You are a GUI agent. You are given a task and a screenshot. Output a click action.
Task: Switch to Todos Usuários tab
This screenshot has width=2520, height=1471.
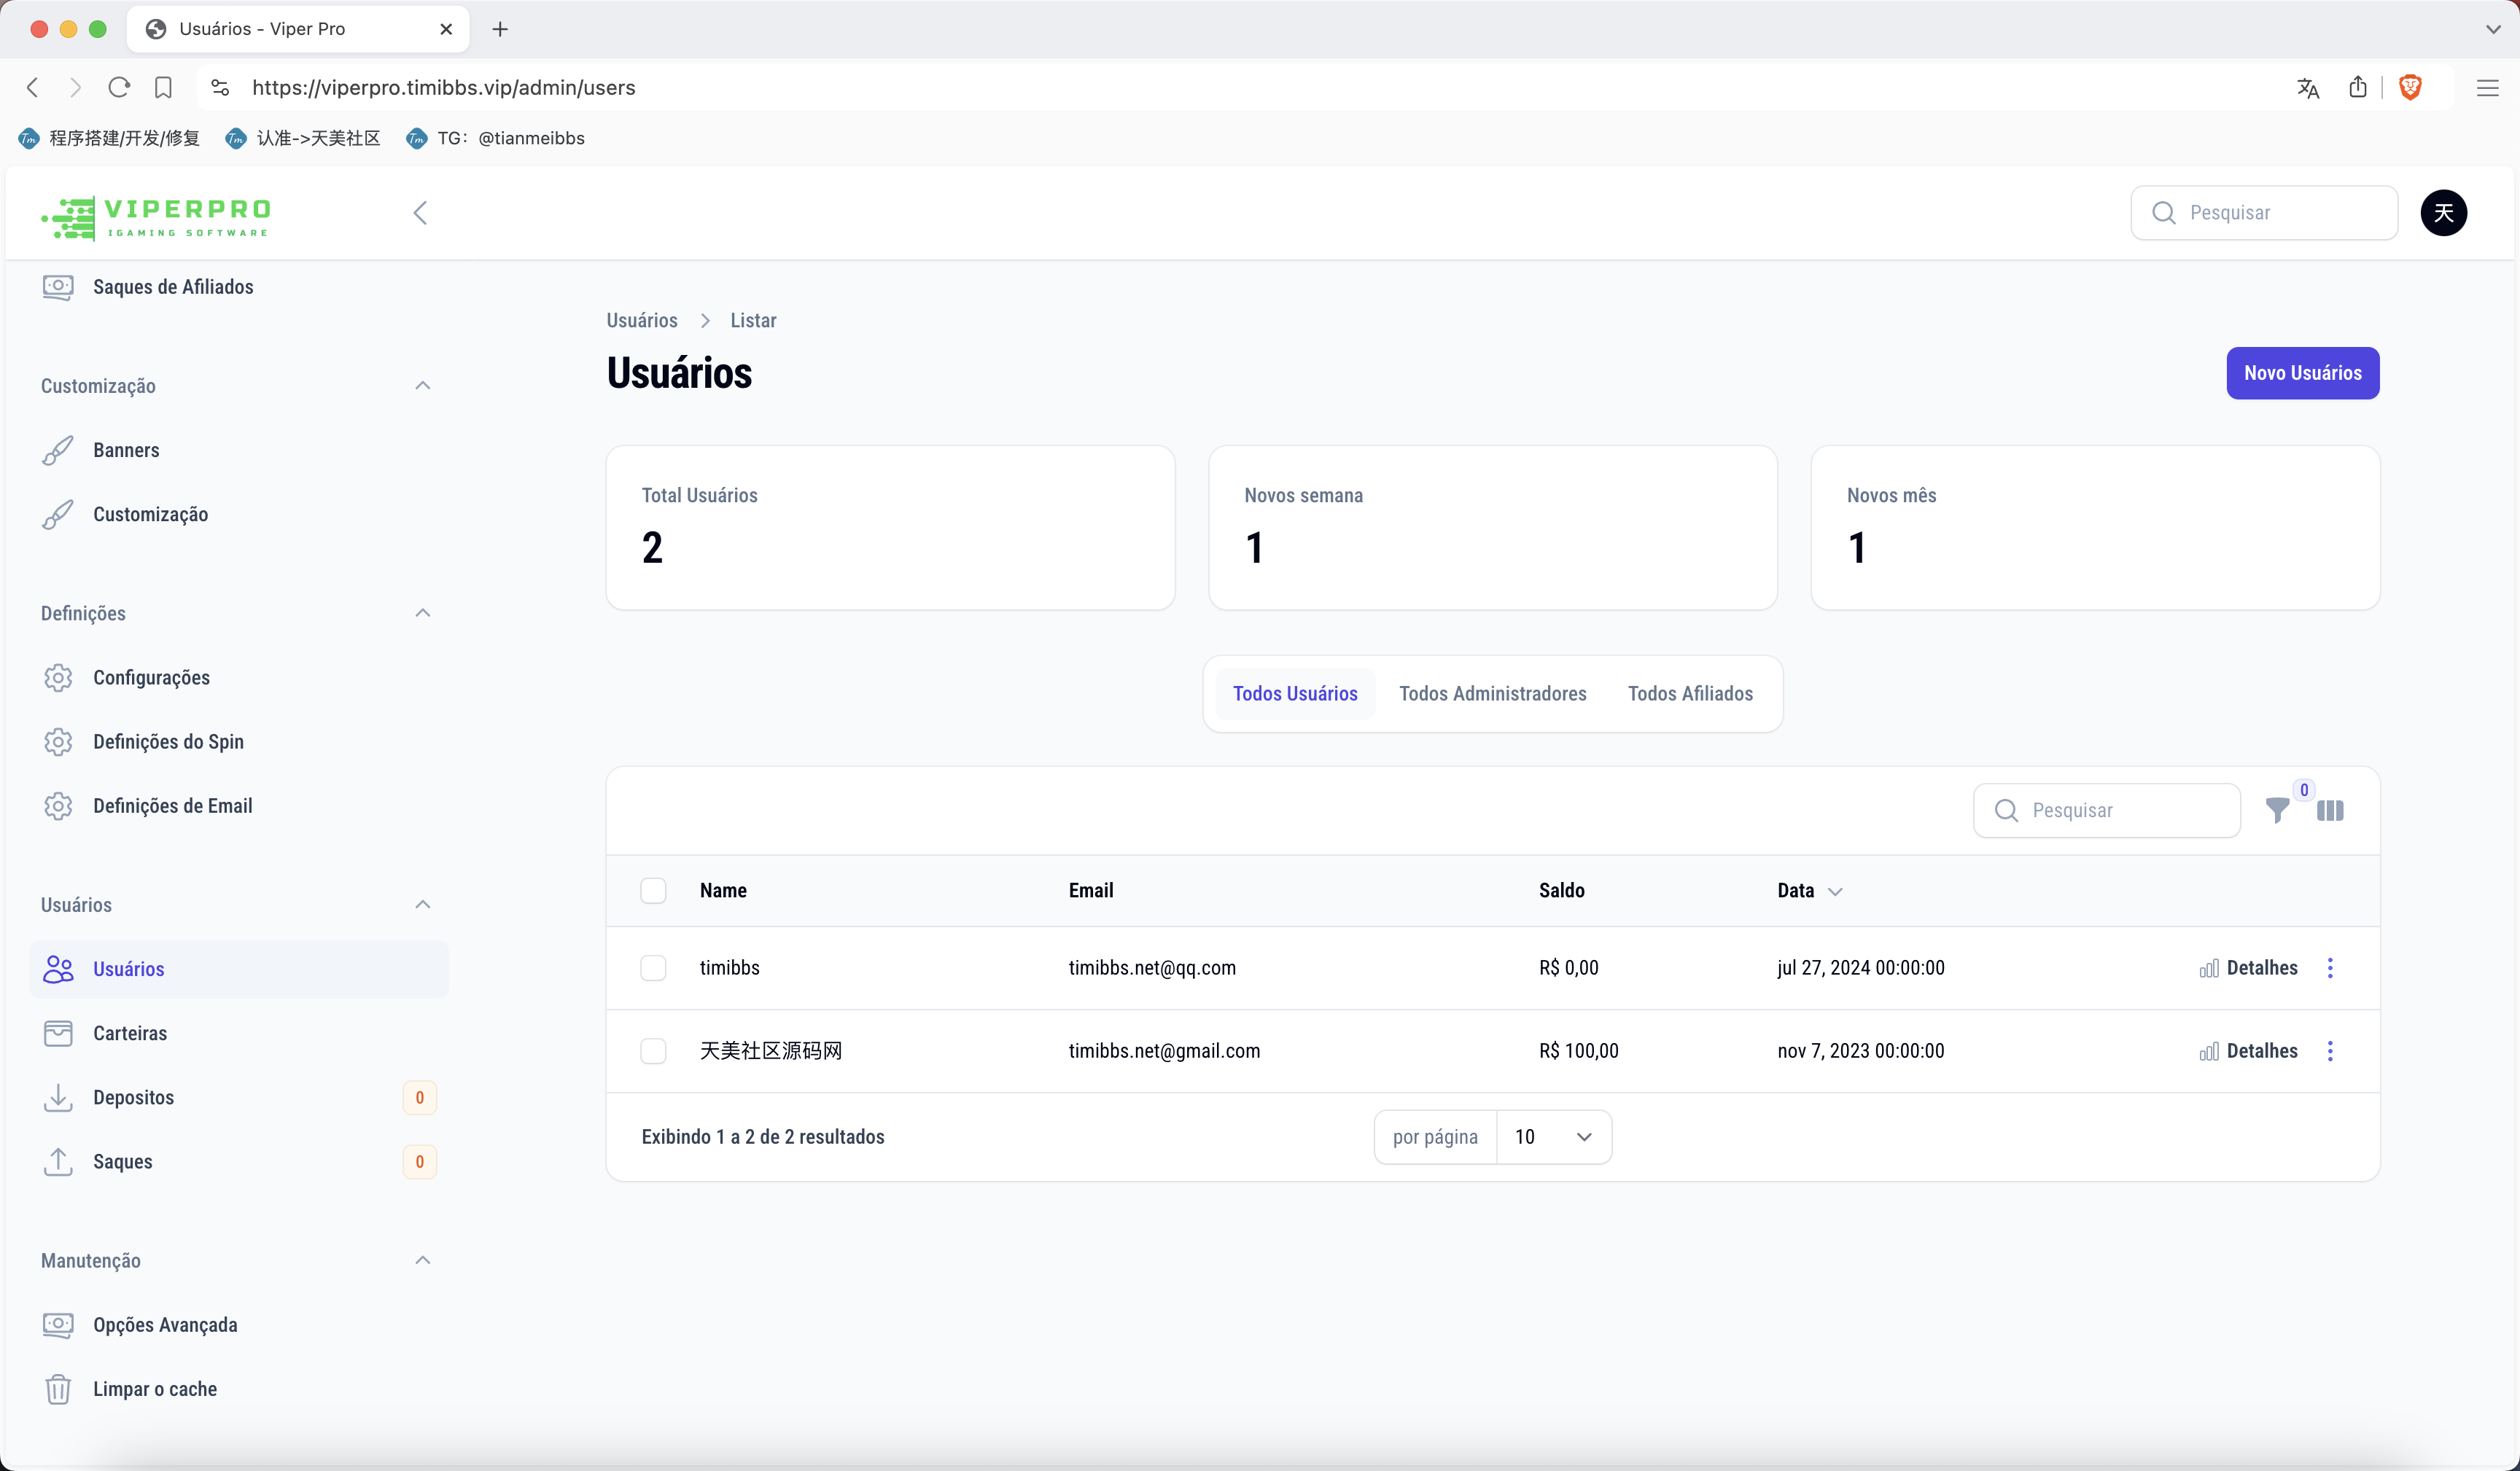point(1295,694)
